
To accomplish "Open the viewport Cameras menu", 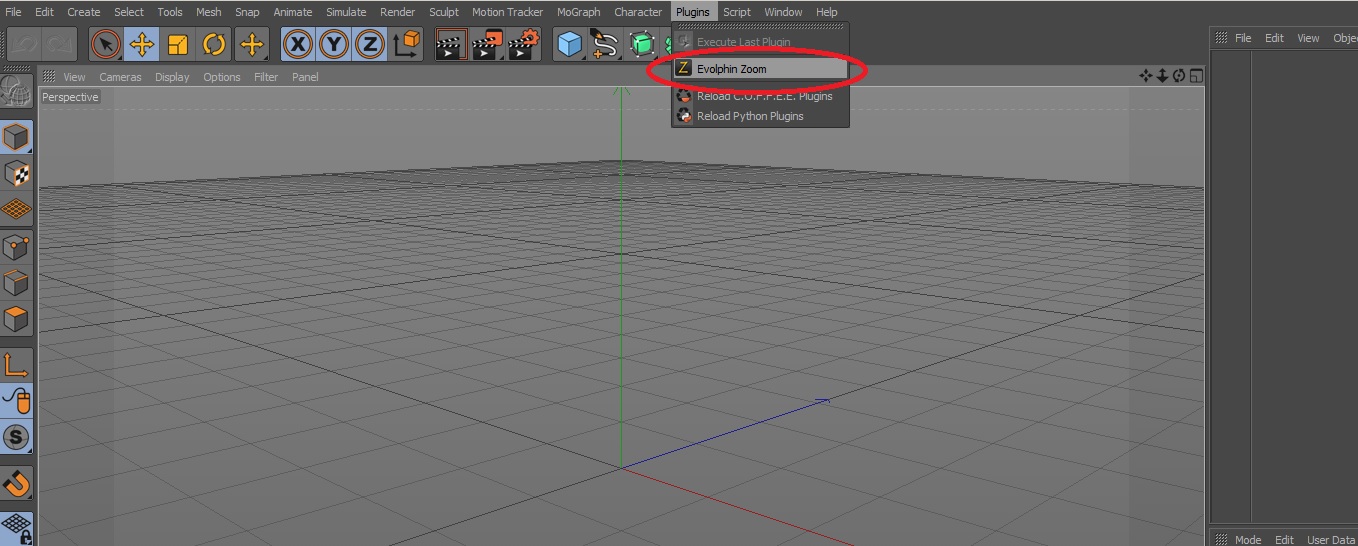I will (120, 77).
